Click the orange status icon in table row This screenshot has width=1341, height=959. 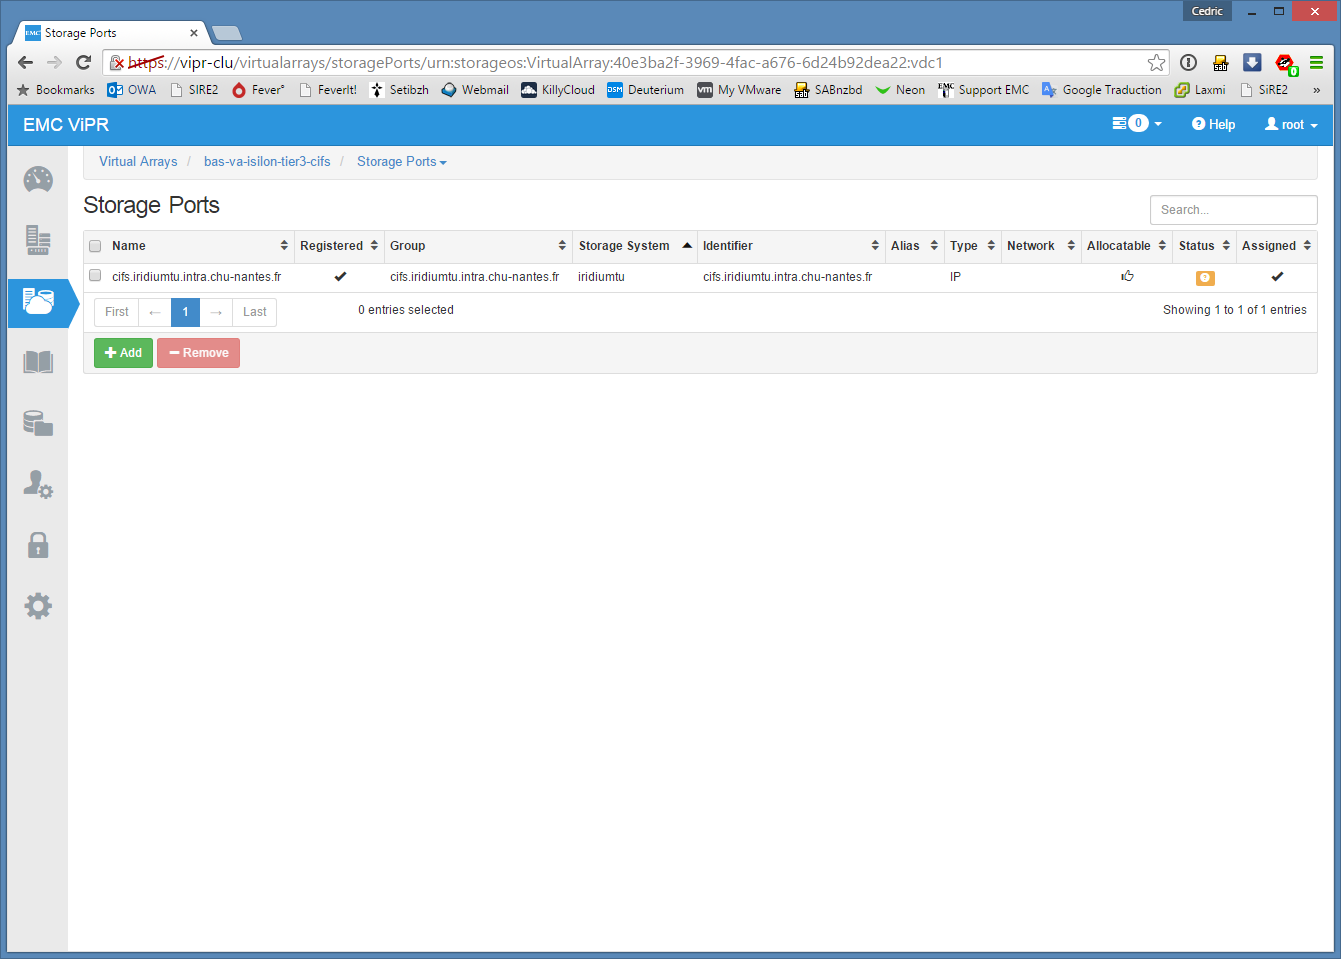click(1205, 278)
